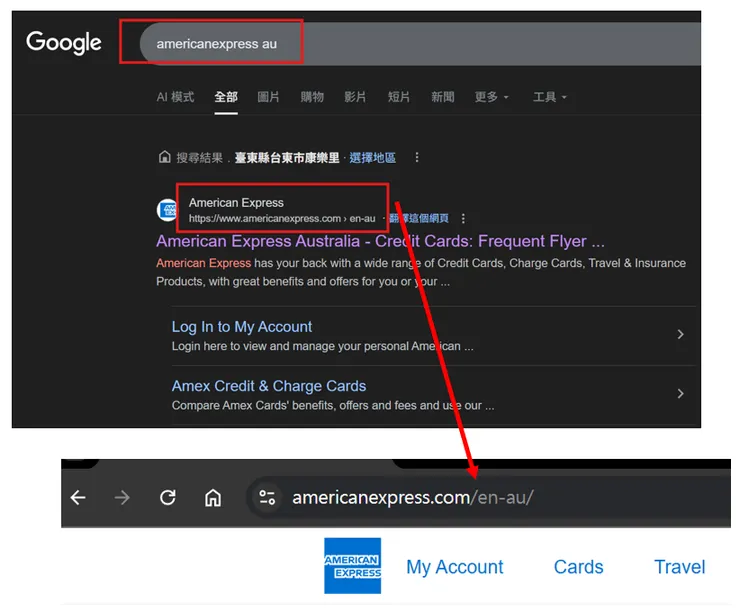
Task: Switch to the 新聞 tab
Action: point(443,97)
